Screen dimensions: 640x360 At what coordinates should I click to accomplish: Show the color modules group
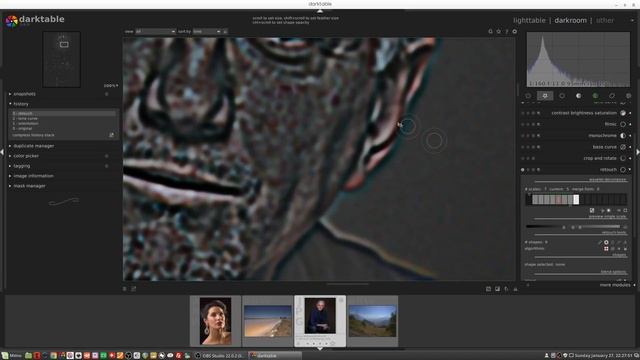coord(595,96)
